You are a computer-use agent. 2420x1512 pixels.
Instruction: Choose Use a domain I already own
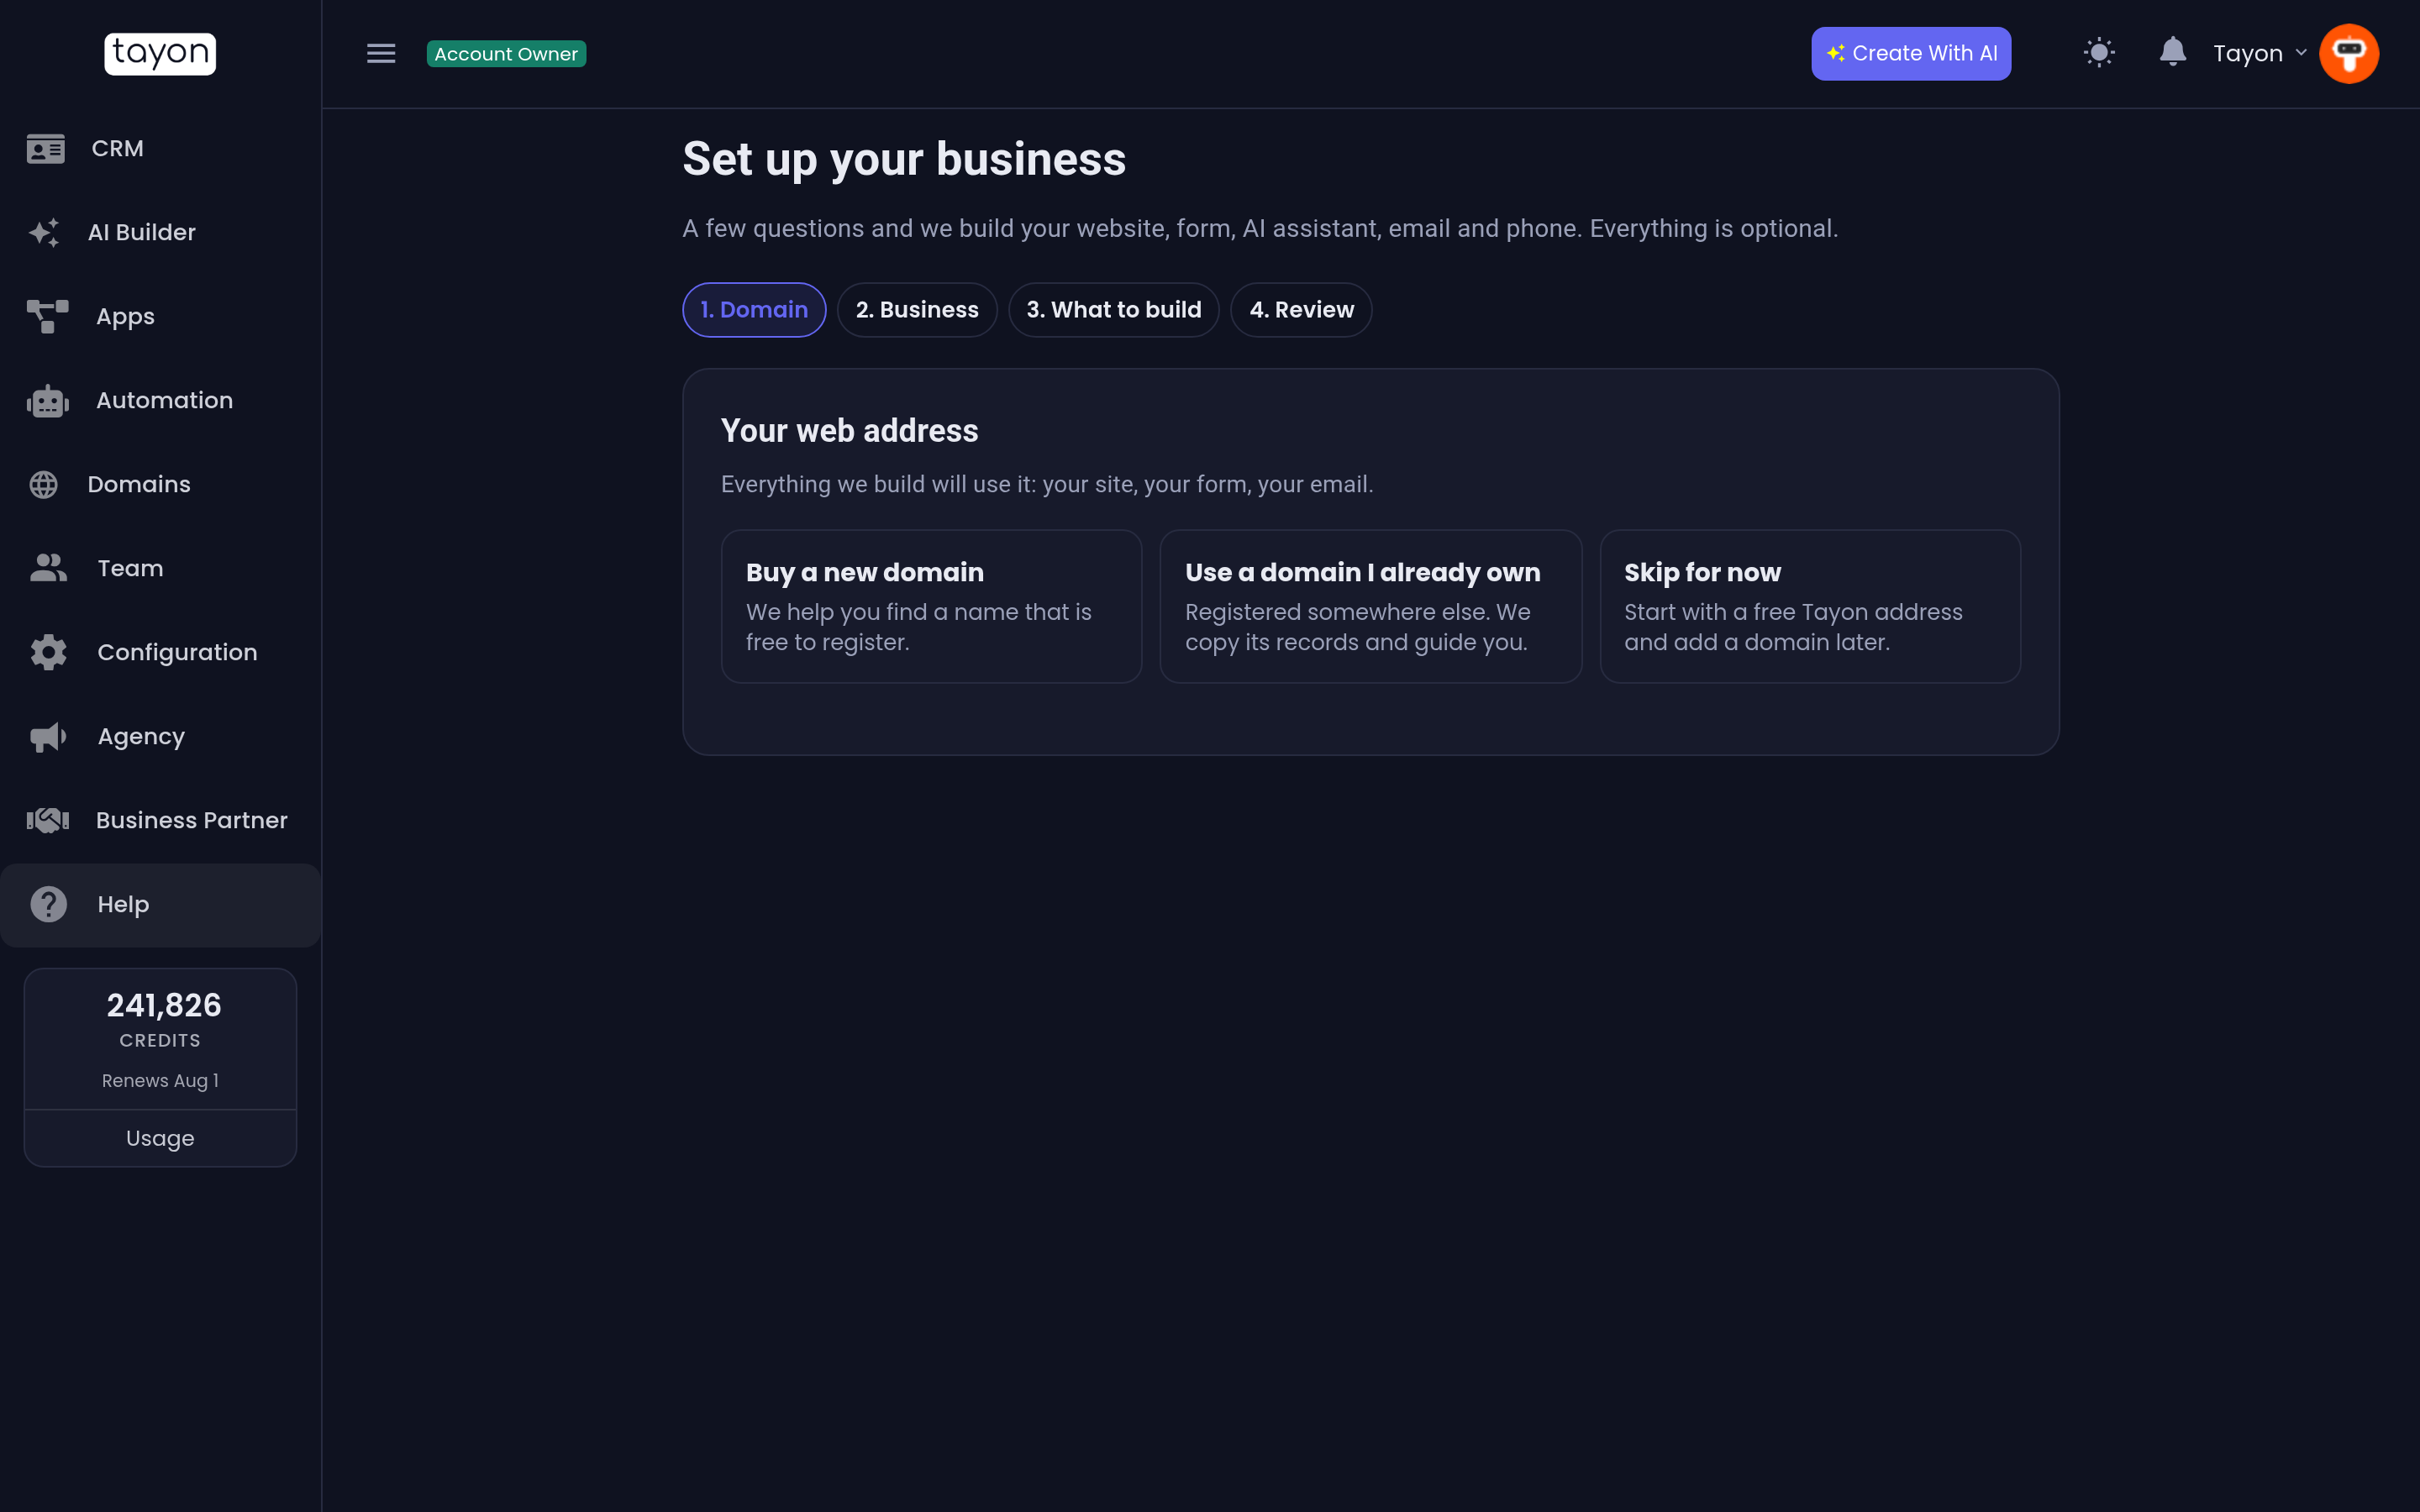pyautogui.click(x=1371, y=607)
